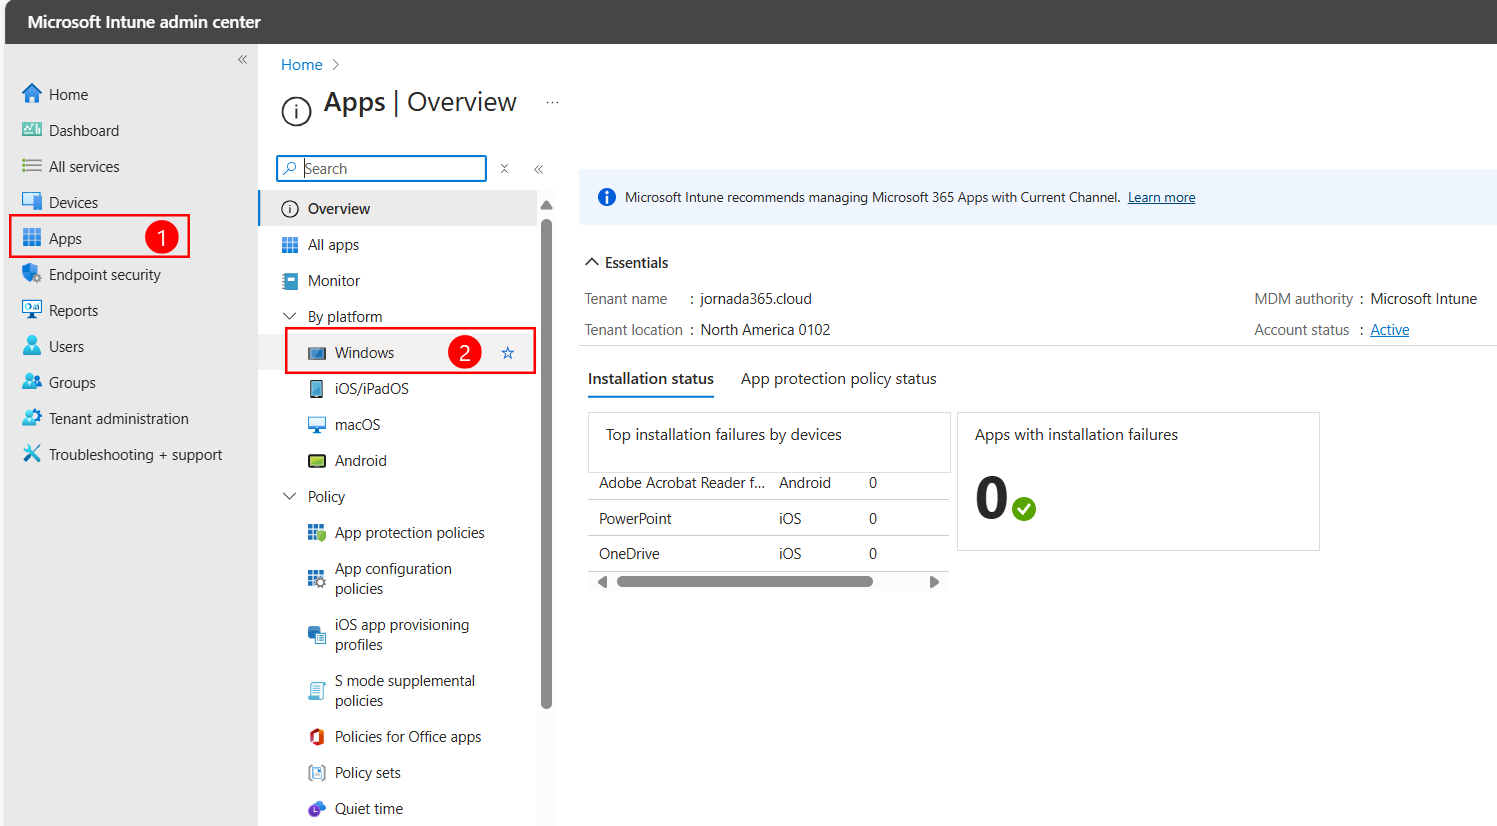Open the Endpoint security shield icon
This screenshot has height=826, width=1497.
[x=32, y=274]
